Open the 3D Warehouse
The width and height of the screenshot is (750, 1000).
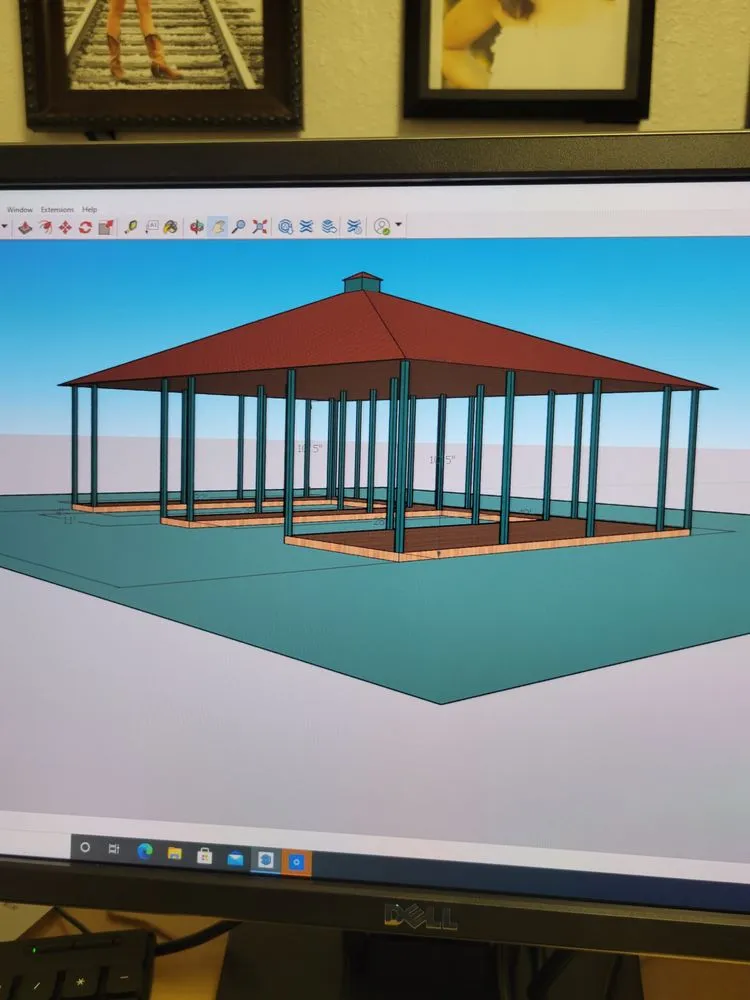(x=286, y=227)
